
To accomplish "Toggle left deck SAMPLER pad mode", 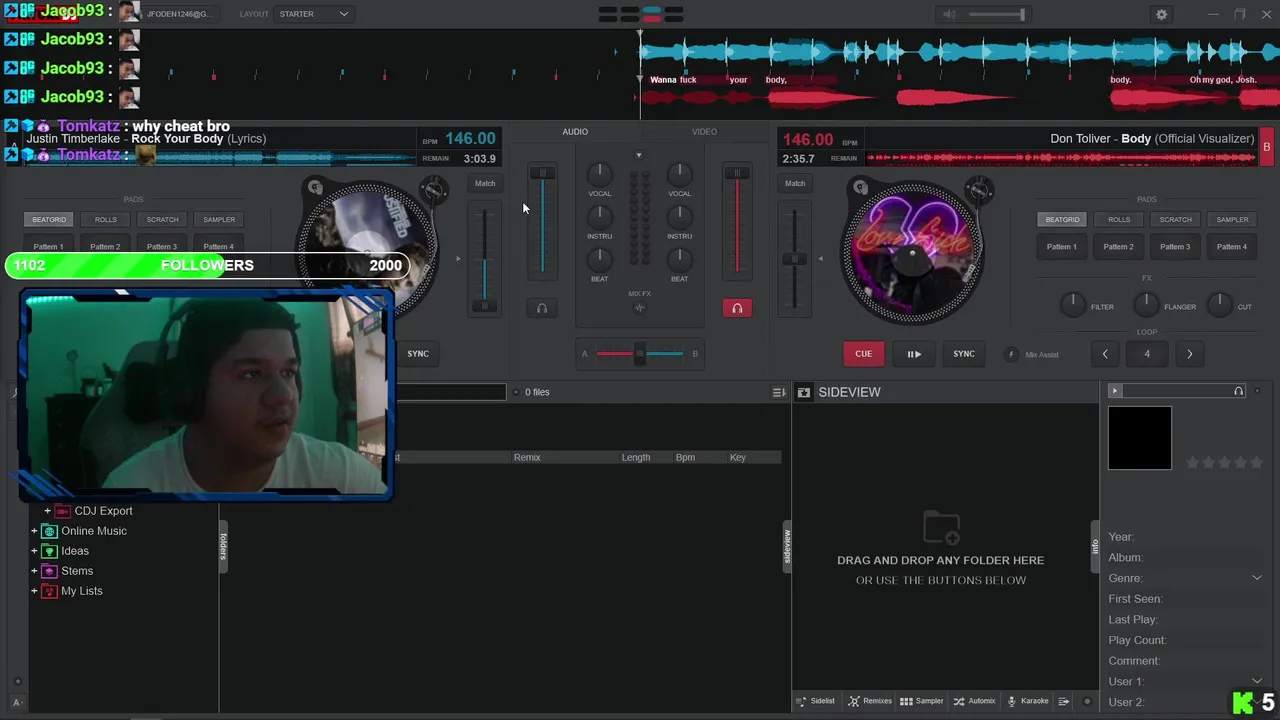I will (x=219, y=219).
